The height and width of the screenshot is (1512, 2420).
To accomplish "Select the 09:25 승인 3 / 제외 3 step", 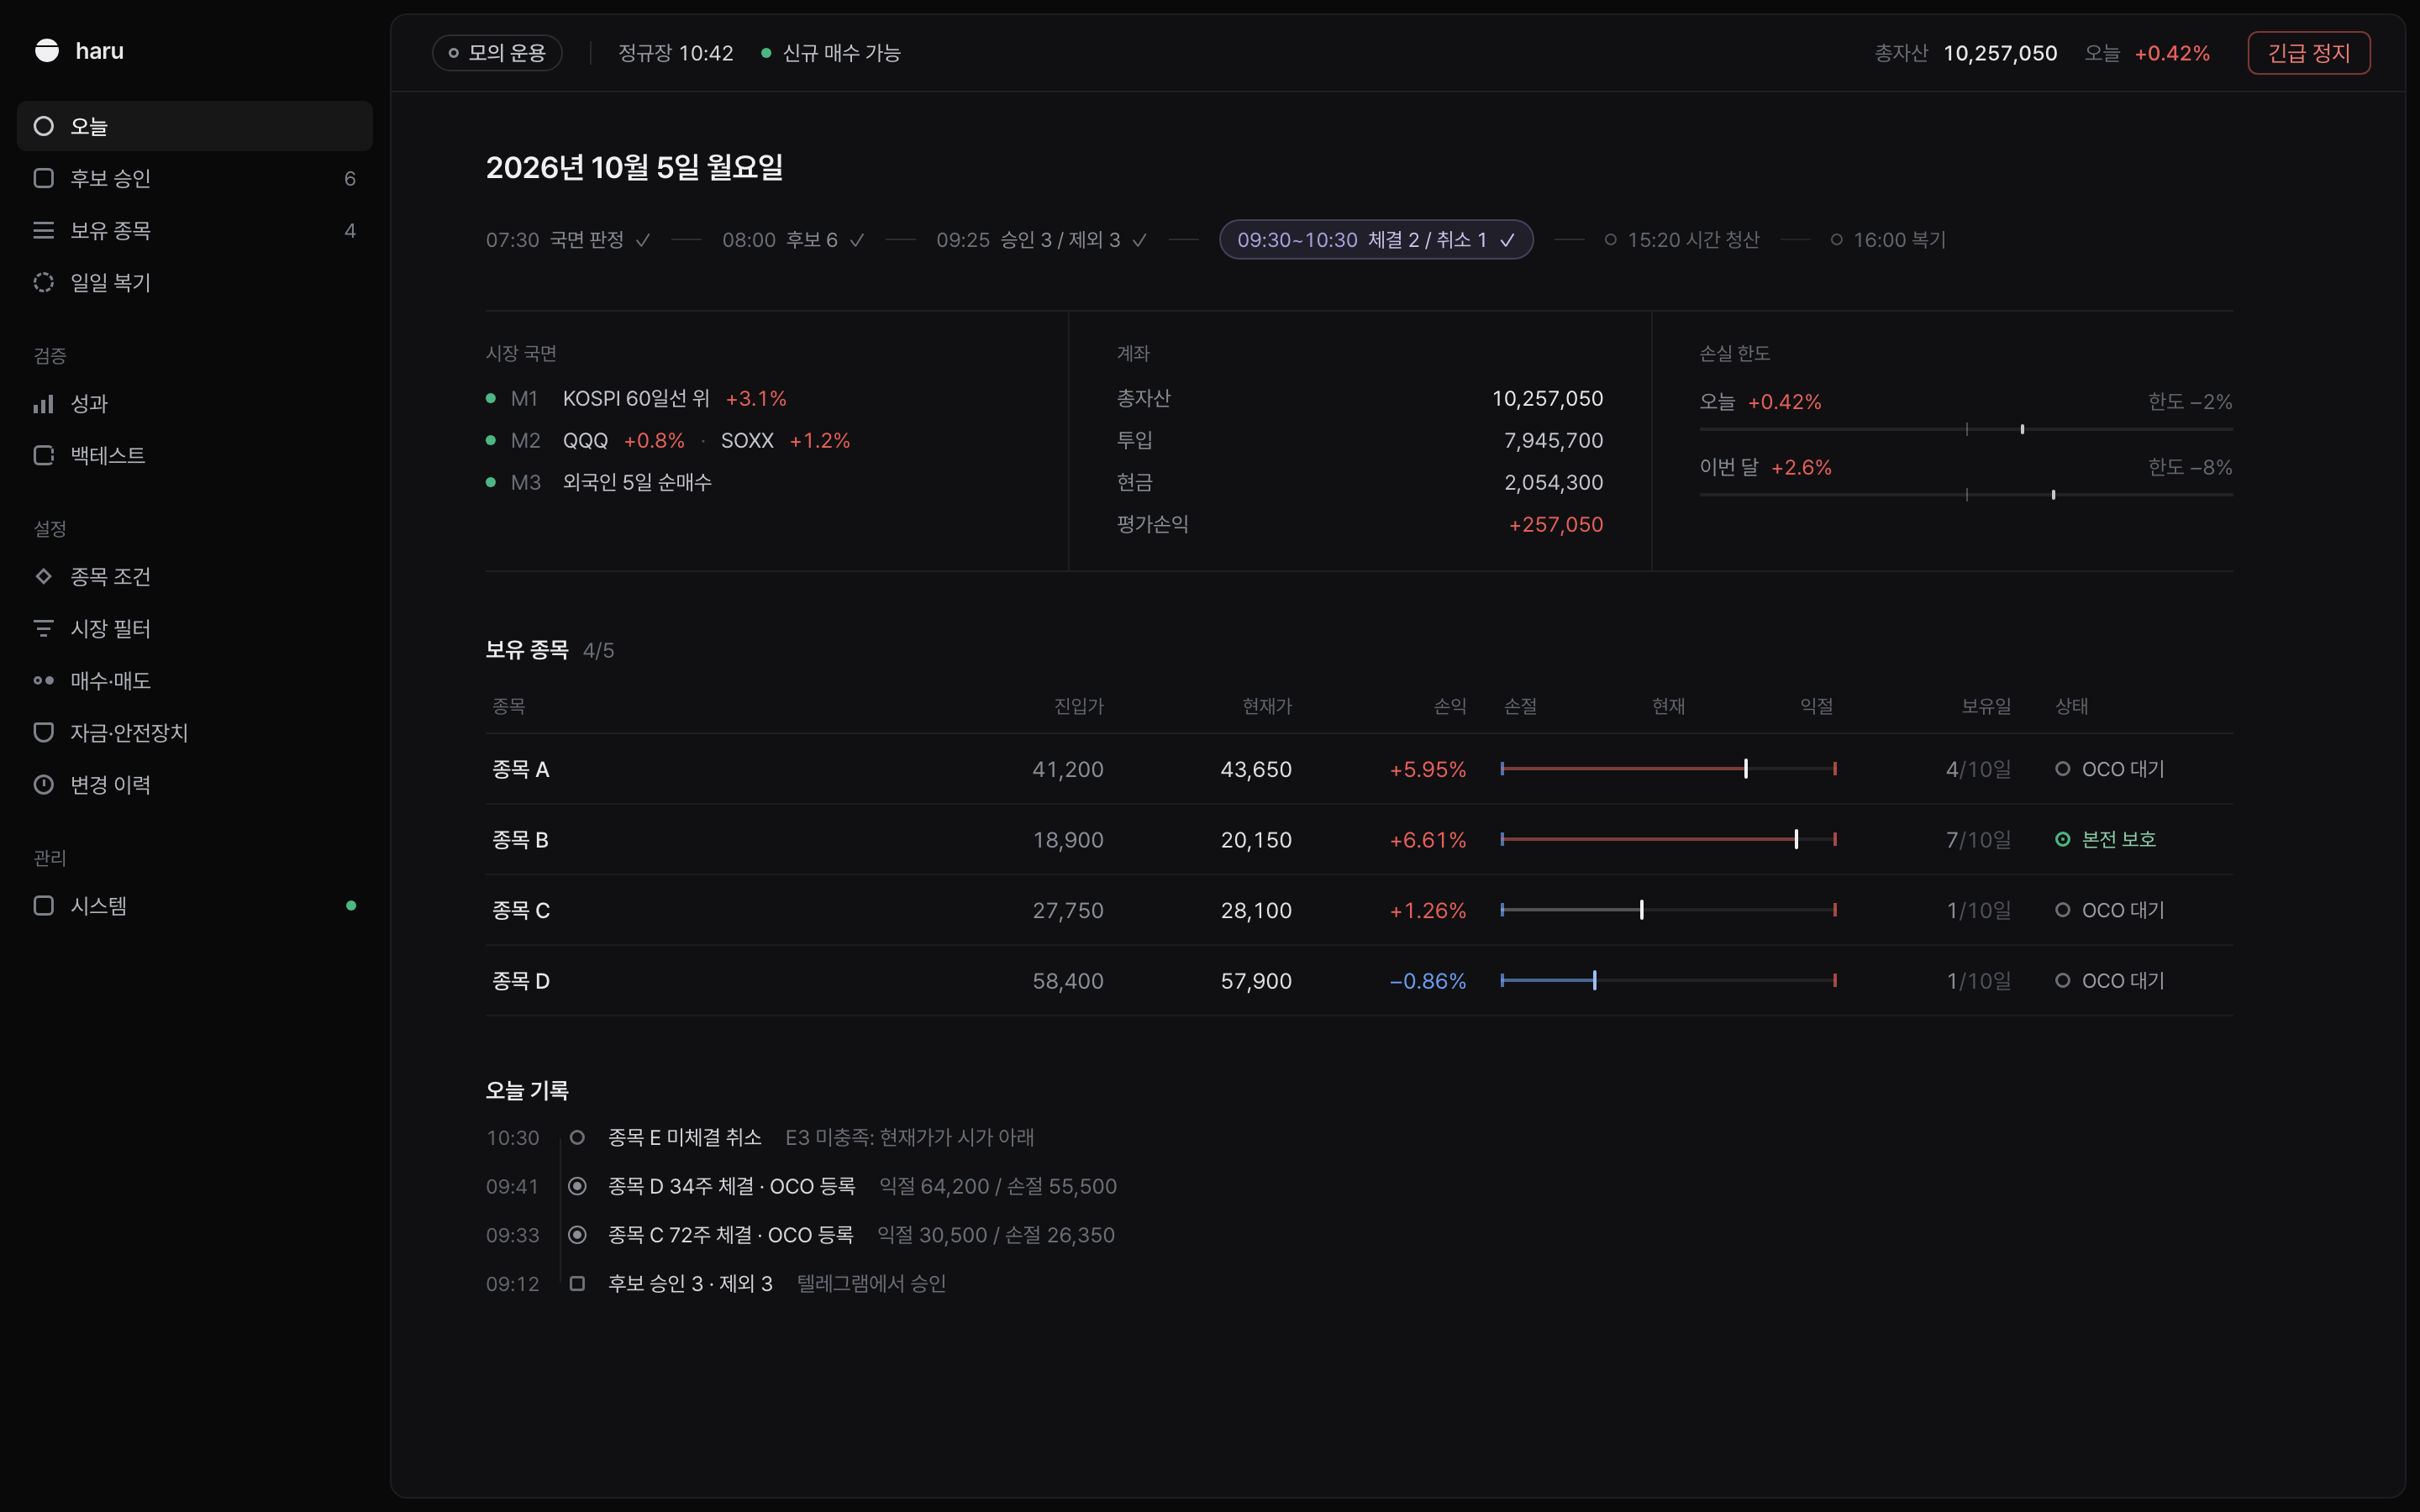I will (1041, 240).
